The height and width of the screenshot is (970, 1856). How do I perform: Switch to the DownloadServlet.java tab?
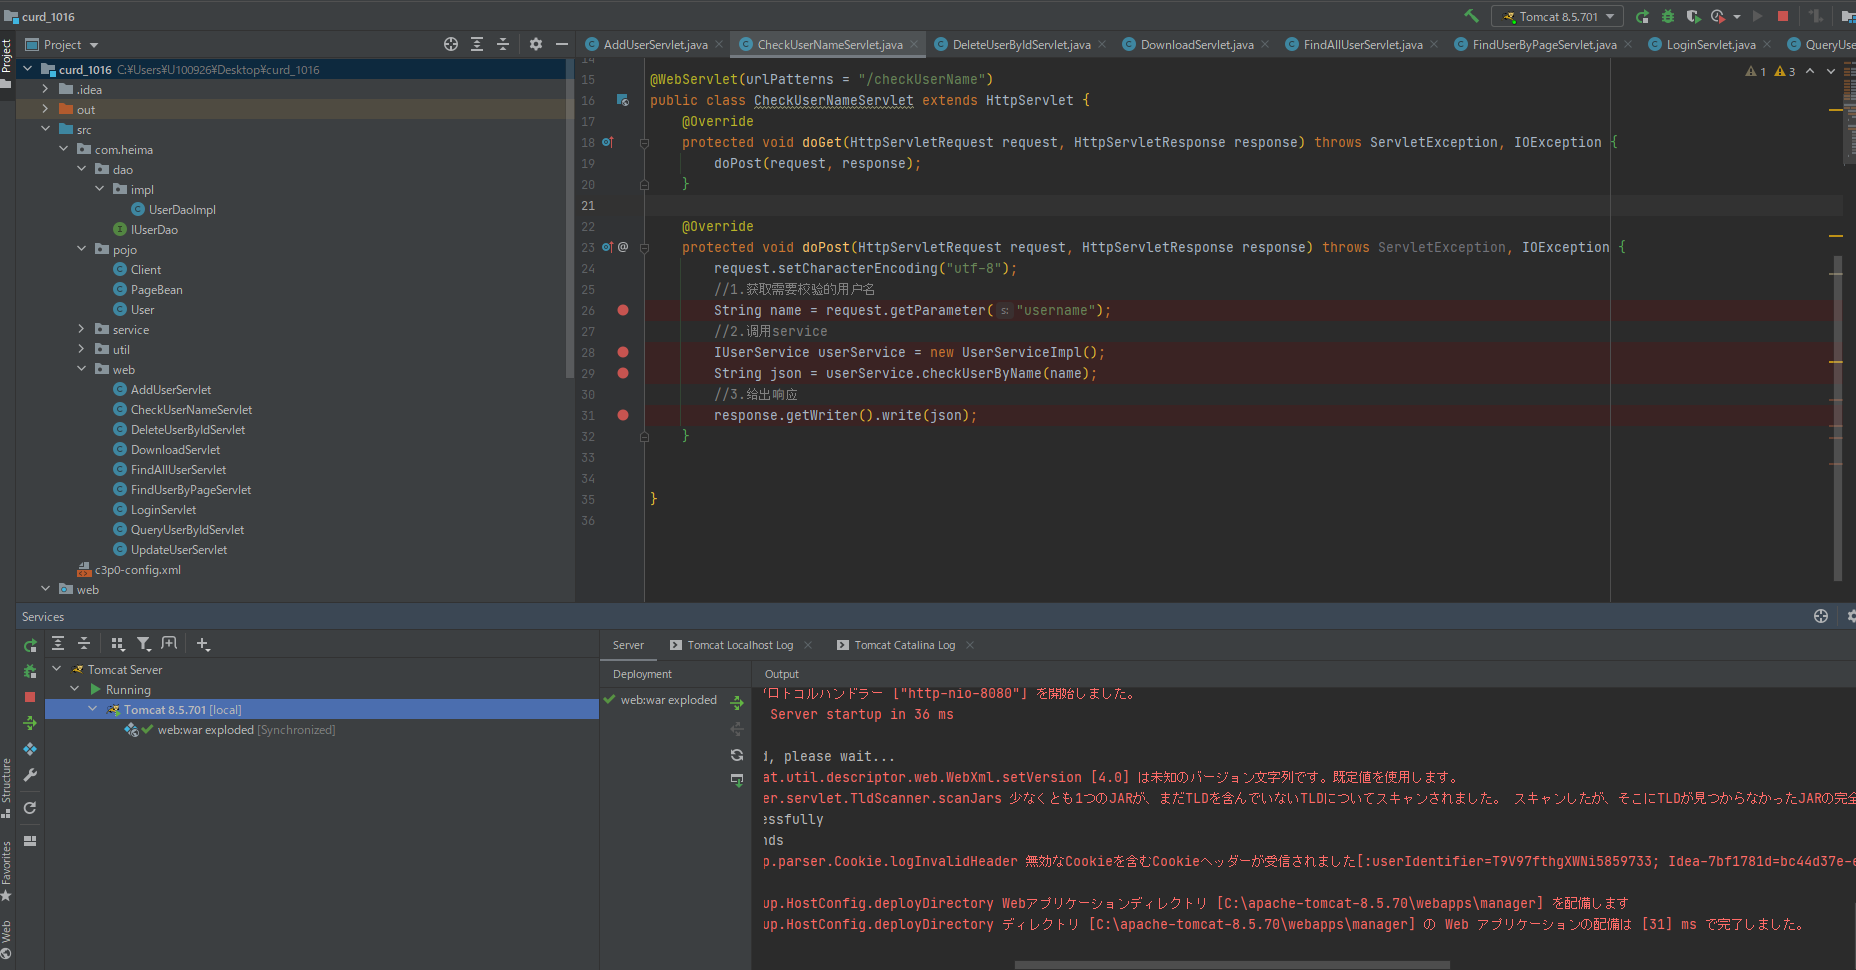pyautogui.click(x=1196, y=44)
